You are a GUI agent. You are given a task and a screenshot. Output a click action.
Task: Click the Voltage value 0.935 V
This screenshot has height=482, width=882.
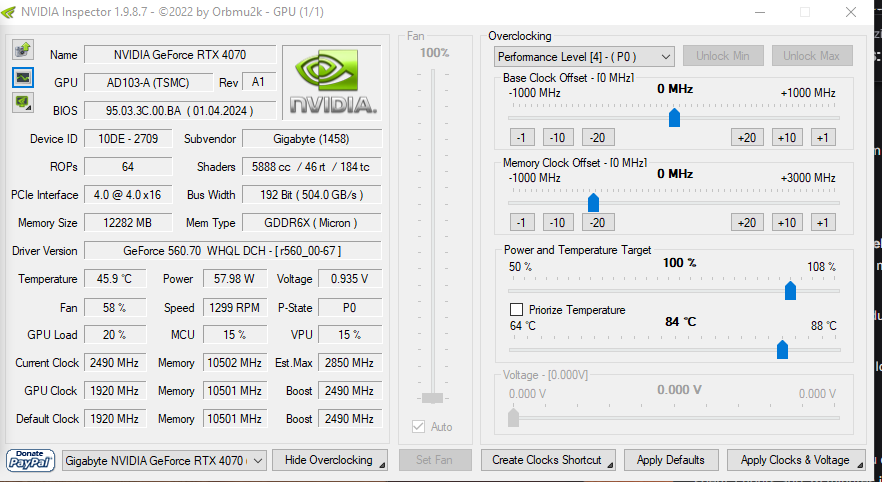pyautogui.click(x=350, y=279)
